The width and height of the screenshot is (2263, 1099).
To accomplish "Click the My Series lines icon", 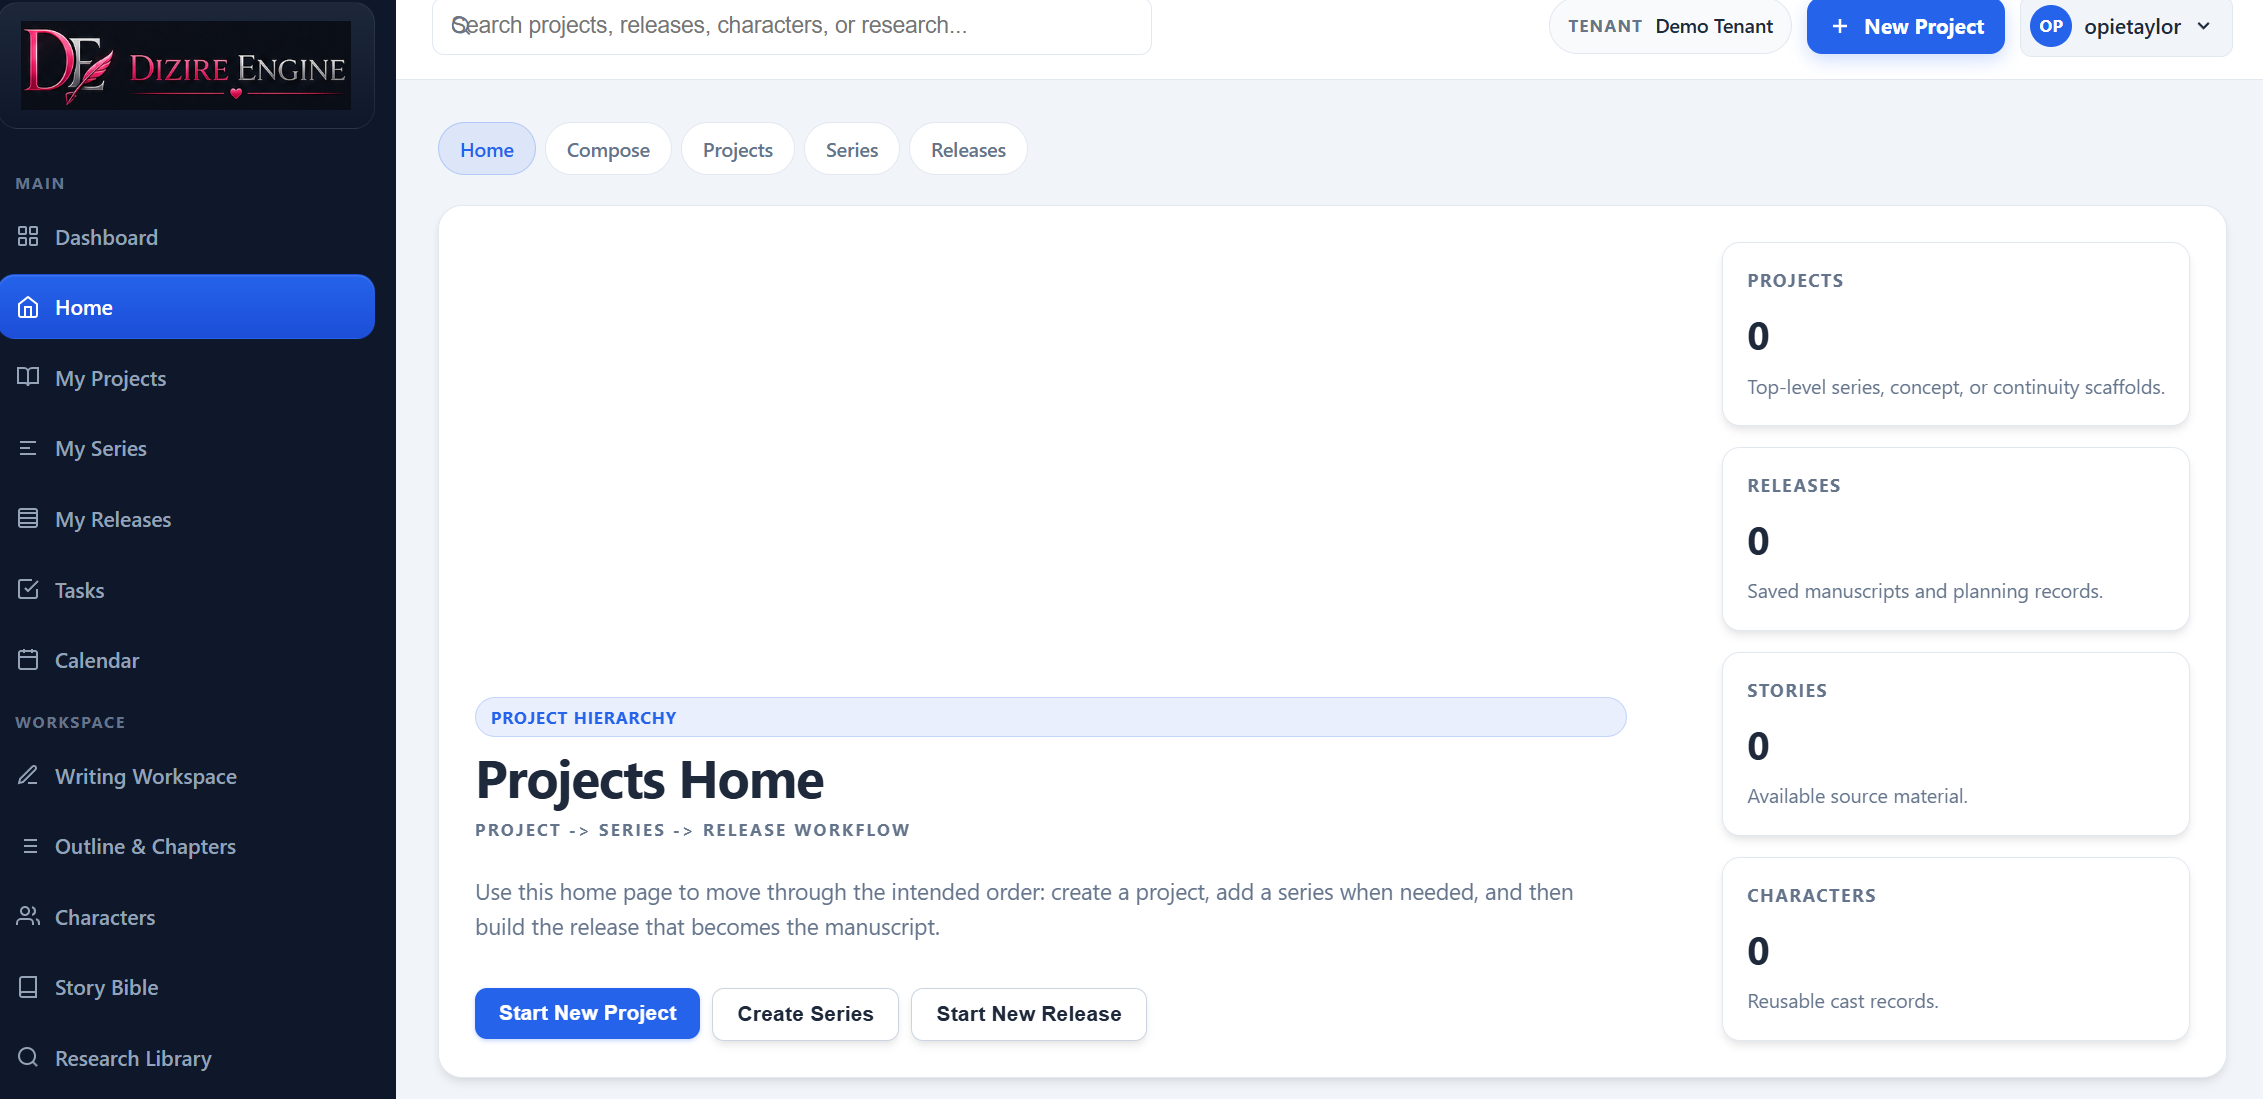I will [28, 448].
